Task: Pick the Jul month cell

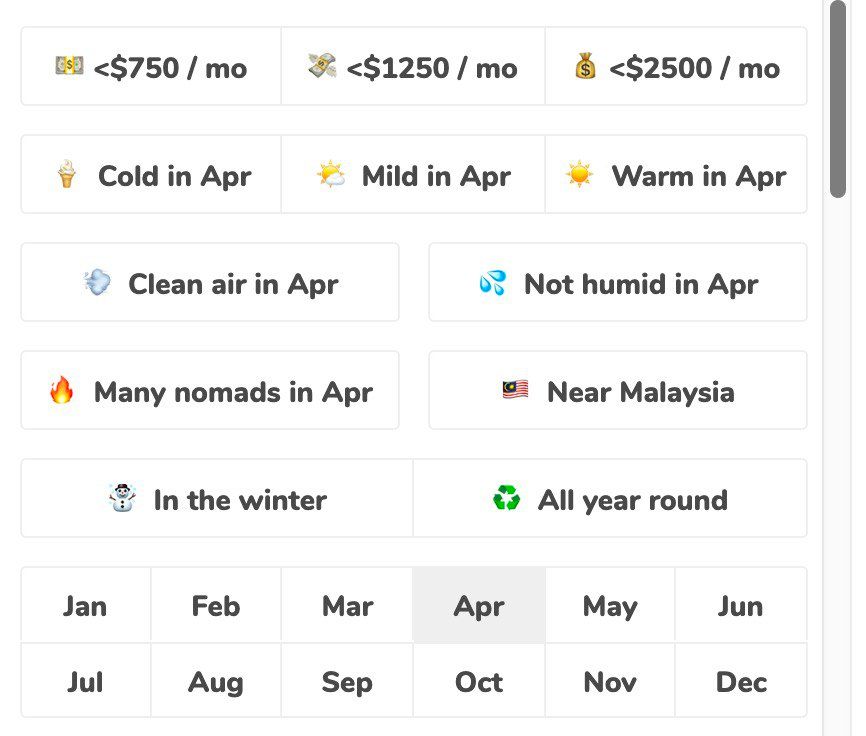Action: click(x=85, y=682)
